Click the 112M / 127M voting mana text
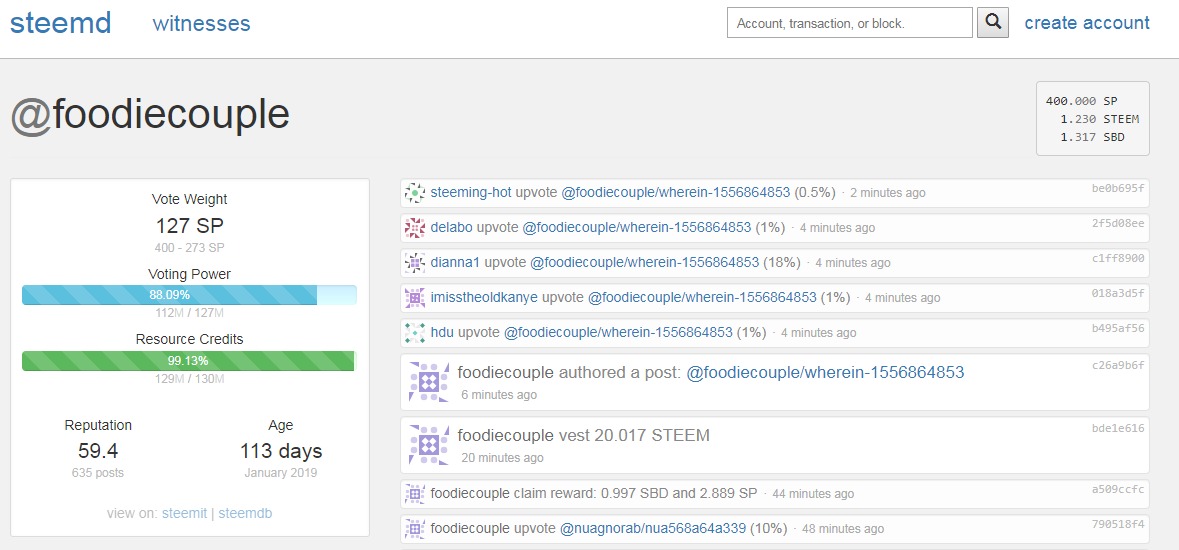The image size is (1179, 550). (189, 313)
